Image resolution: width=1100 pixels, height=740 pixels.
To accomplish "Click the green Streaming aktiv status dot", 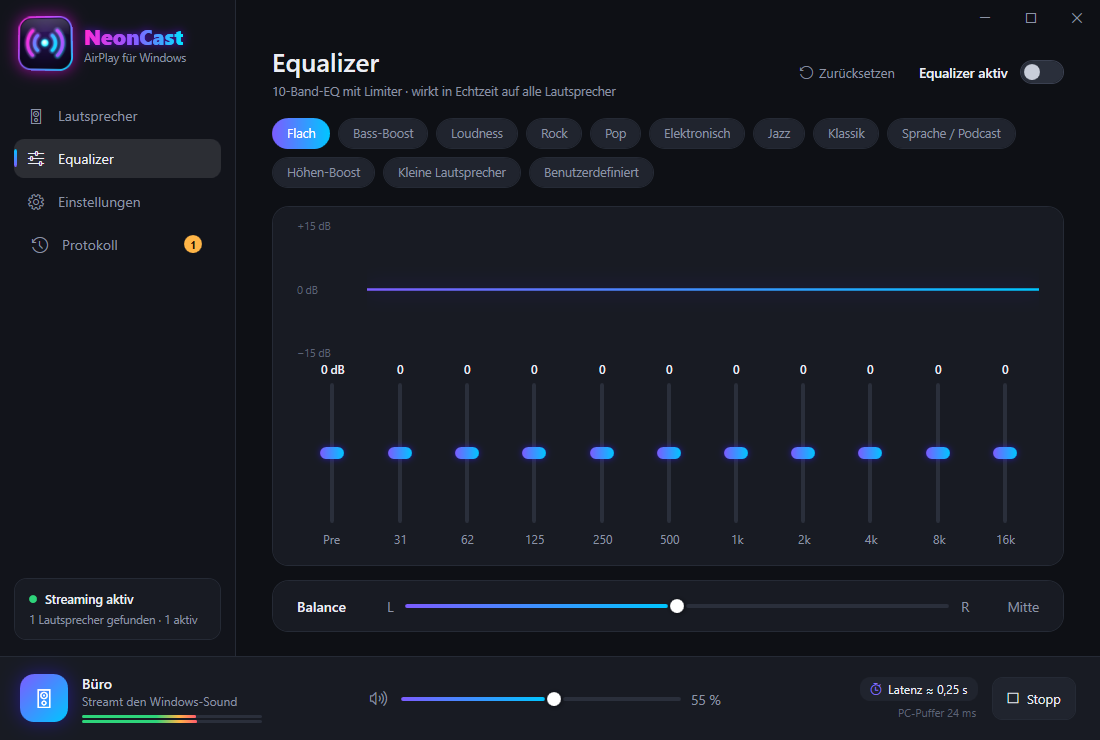I will [33, 599].
